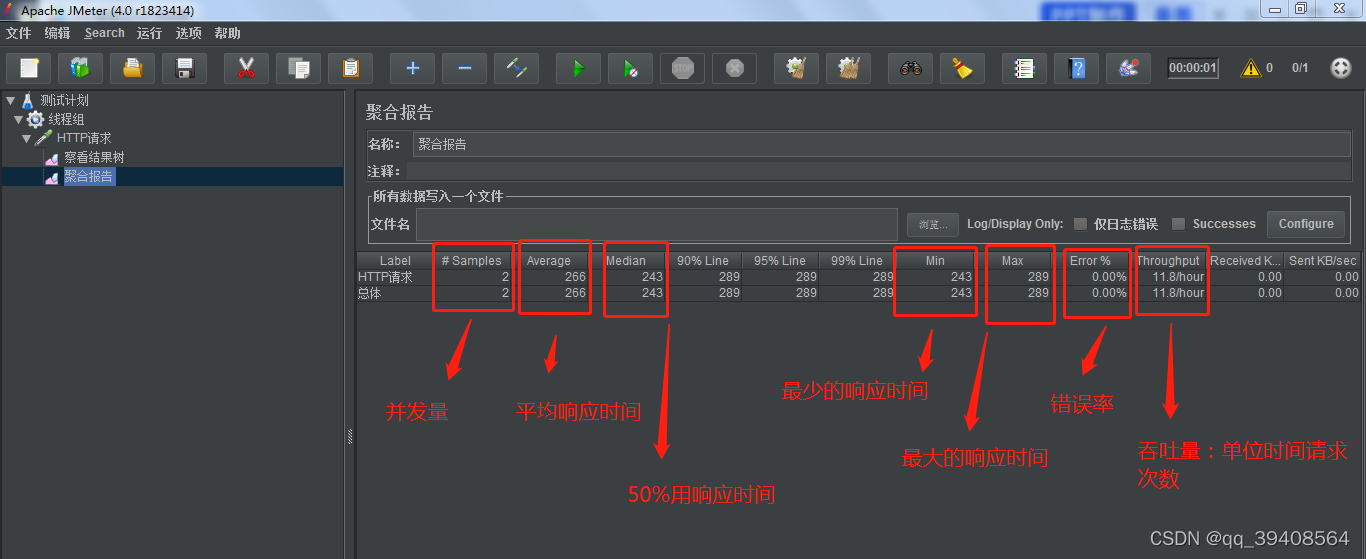Click the Search binoculars icon

910,68
